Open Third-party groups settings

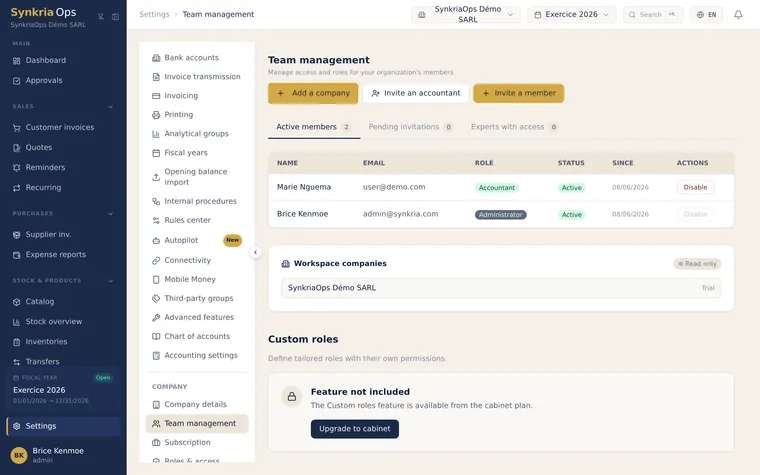point(197,299)
